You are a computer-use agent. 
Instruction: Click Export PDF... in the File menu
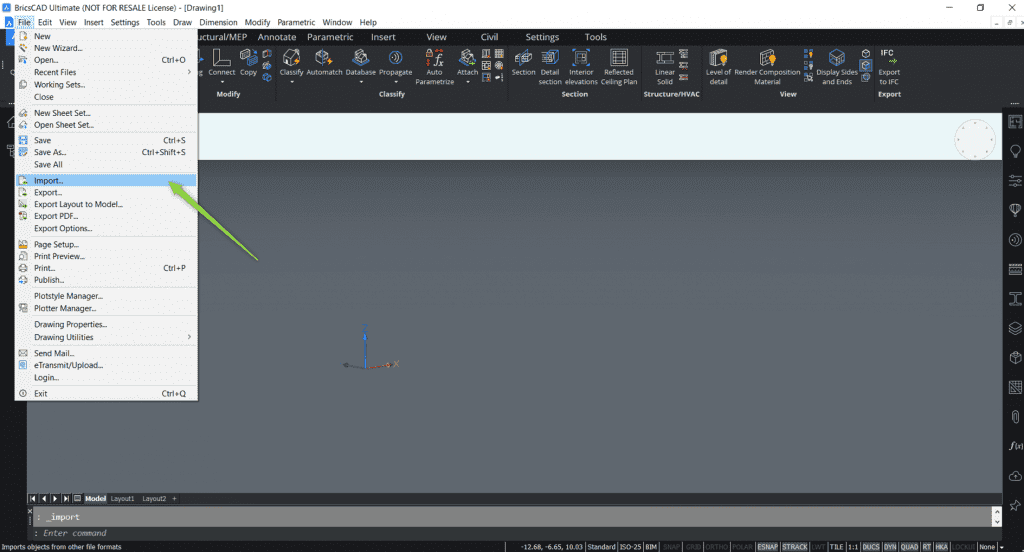pos(56,216)
